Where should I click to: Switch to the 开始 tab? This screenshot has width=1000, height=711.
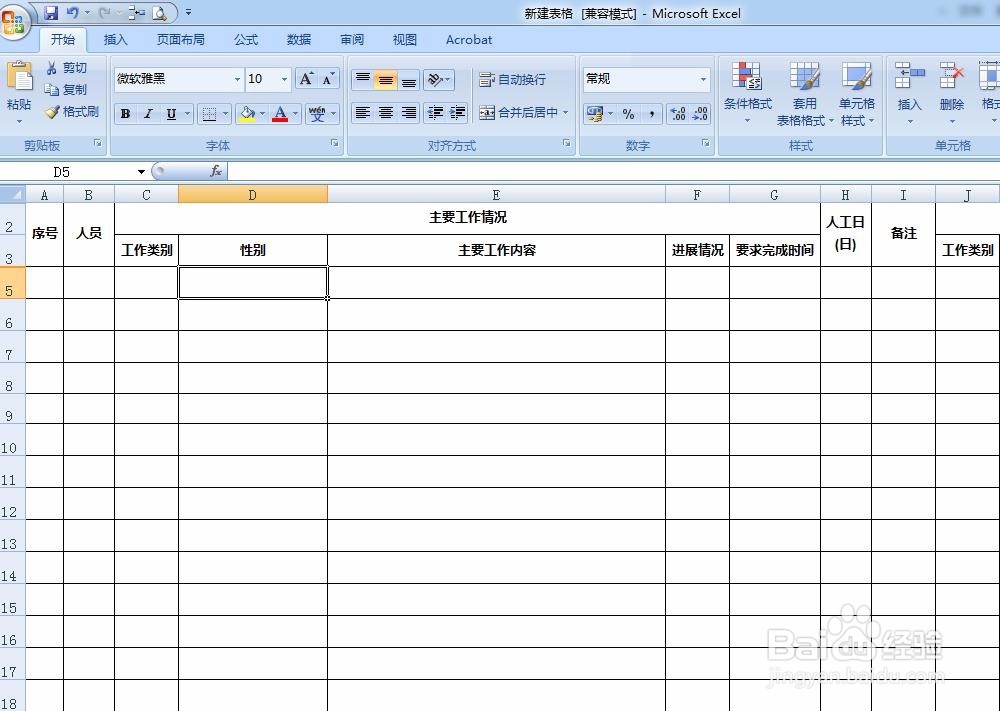click(x=63, y=40)
